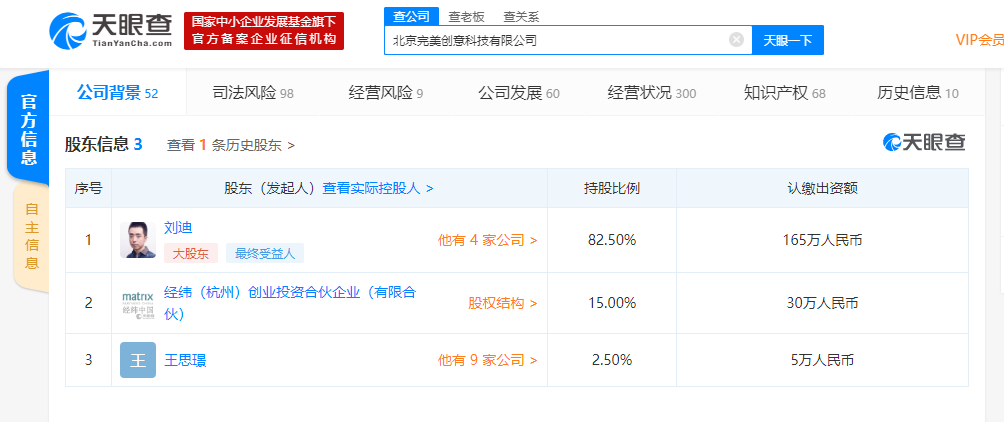Click Liu Di's profile photo

click(x=138, y=240)
